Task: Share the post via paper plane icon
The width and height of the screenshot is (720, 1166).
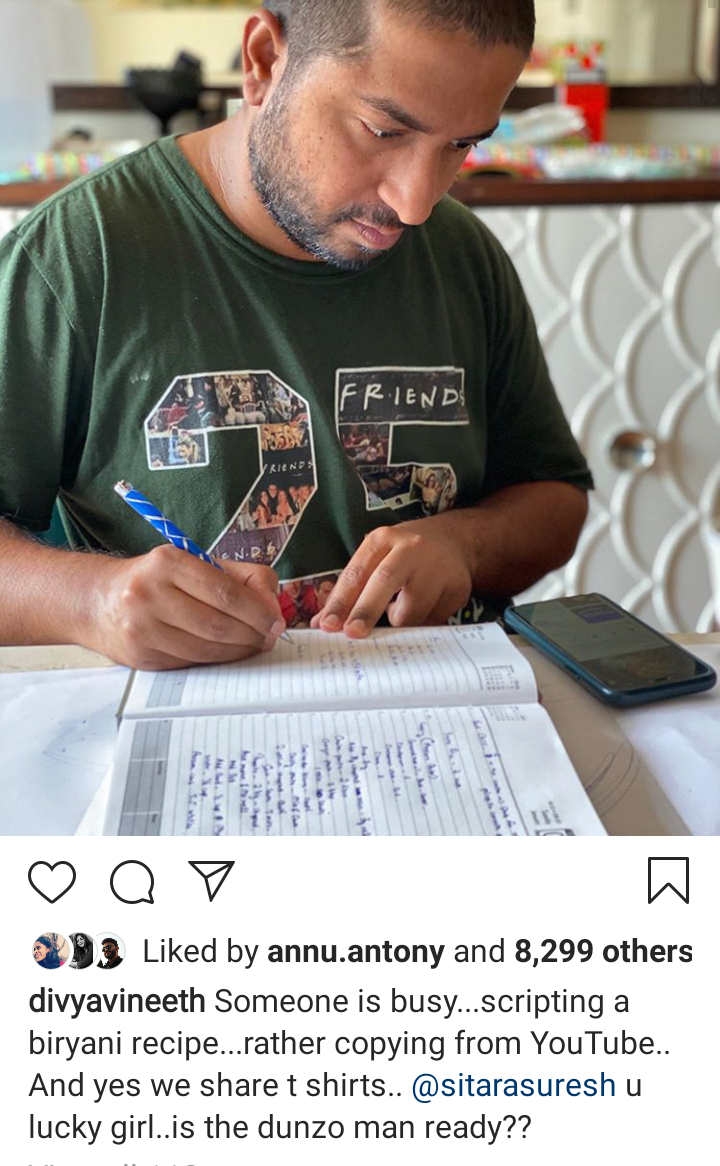Action: tap(211, 880)
